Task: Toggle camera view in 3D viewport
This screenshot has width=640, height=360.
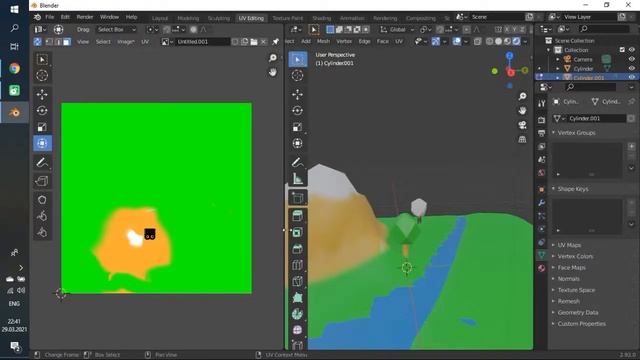Action: [x=522, y=125]
